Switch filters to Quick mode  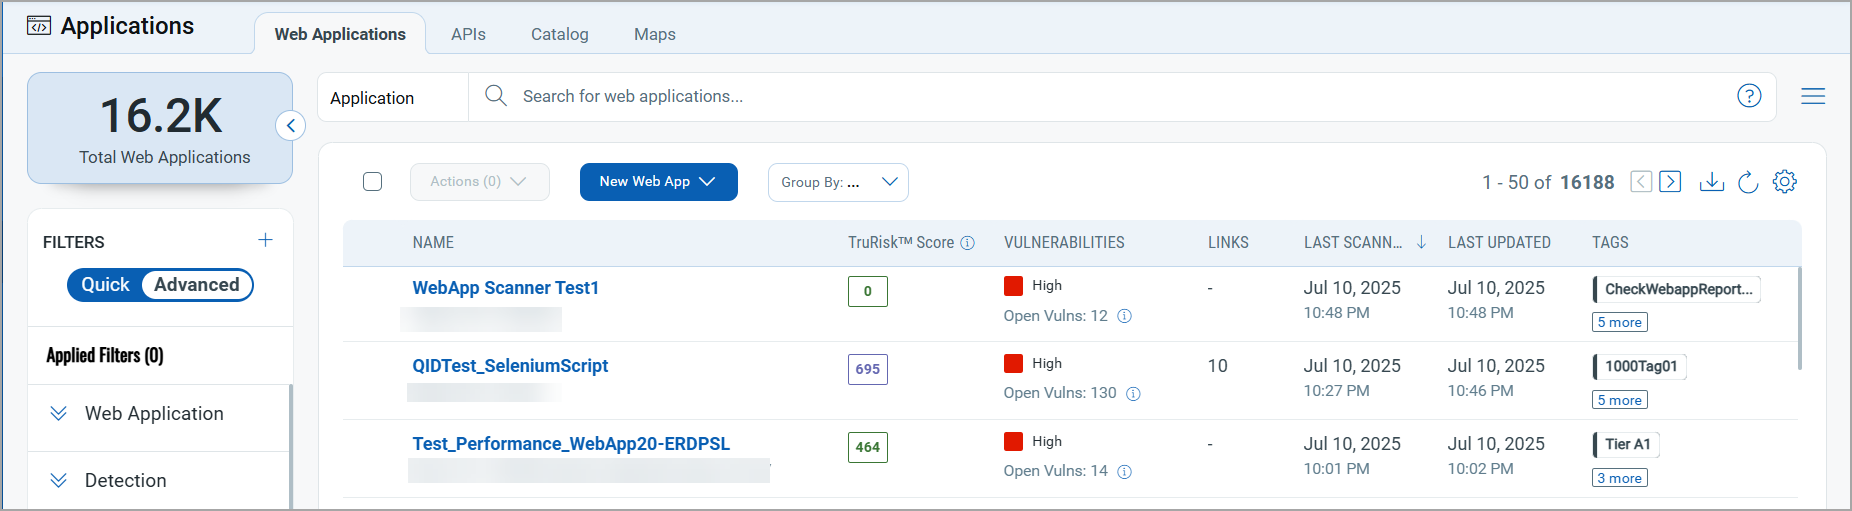tap(105, 285)
